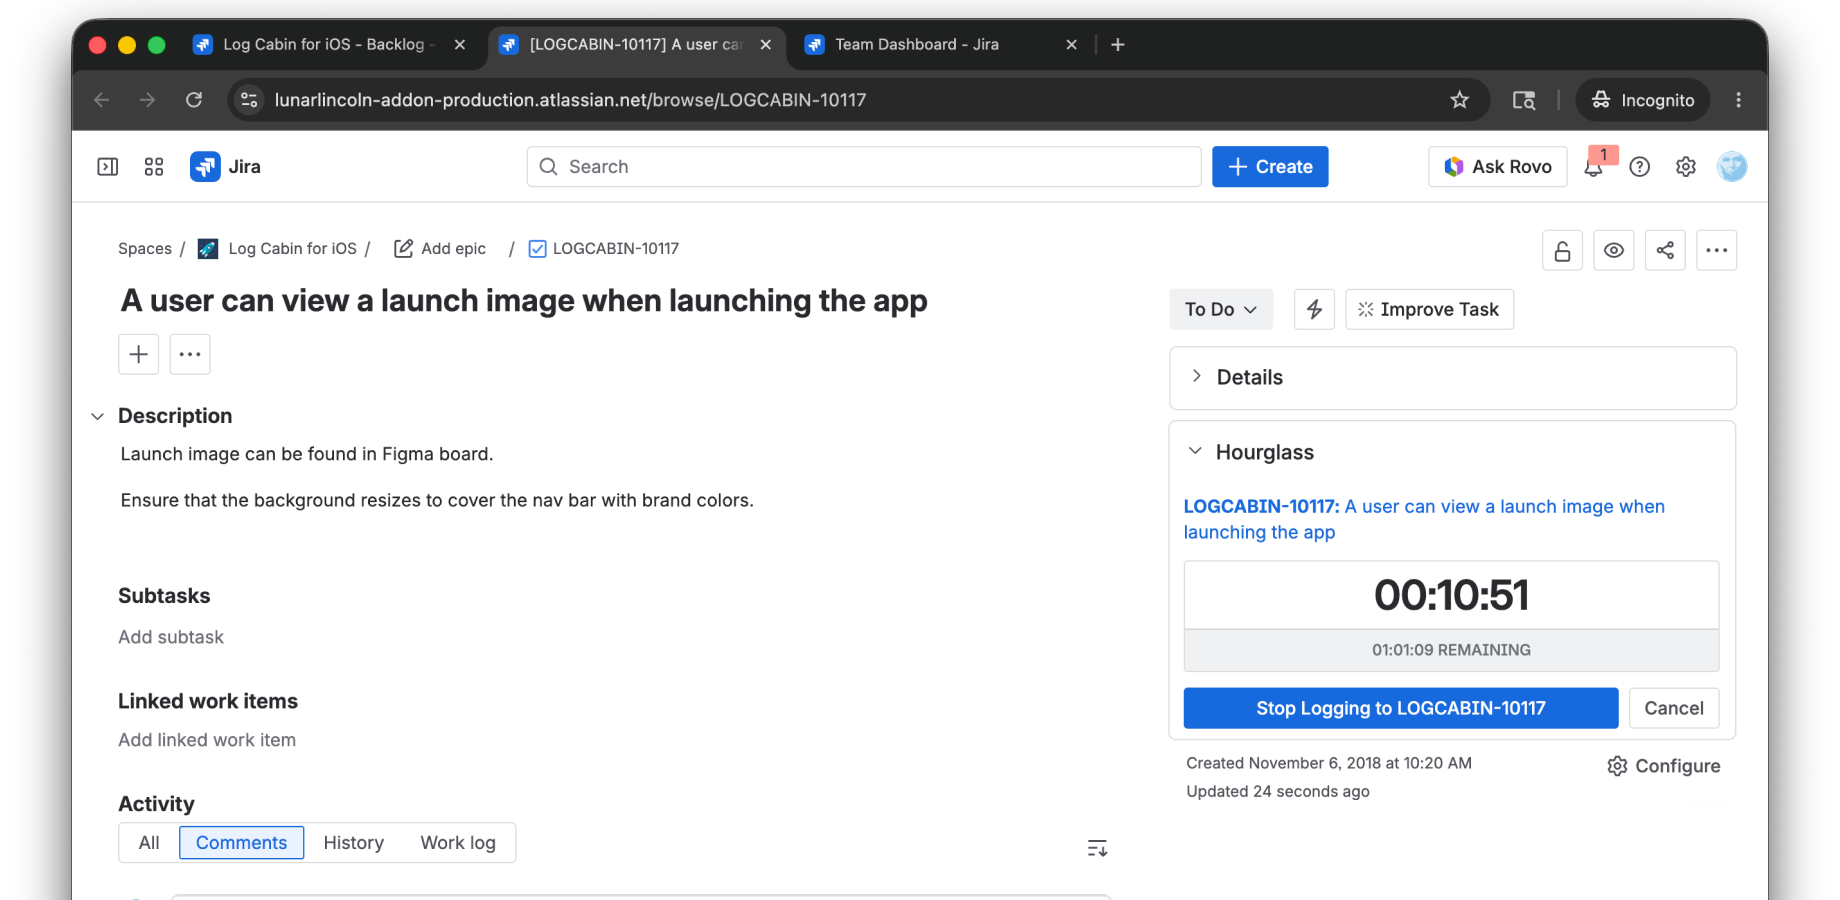Toggle watch with the eye icon
Image resolution: width=1840 pixels, height=900 pixels.
click(x=1614, y=250)
